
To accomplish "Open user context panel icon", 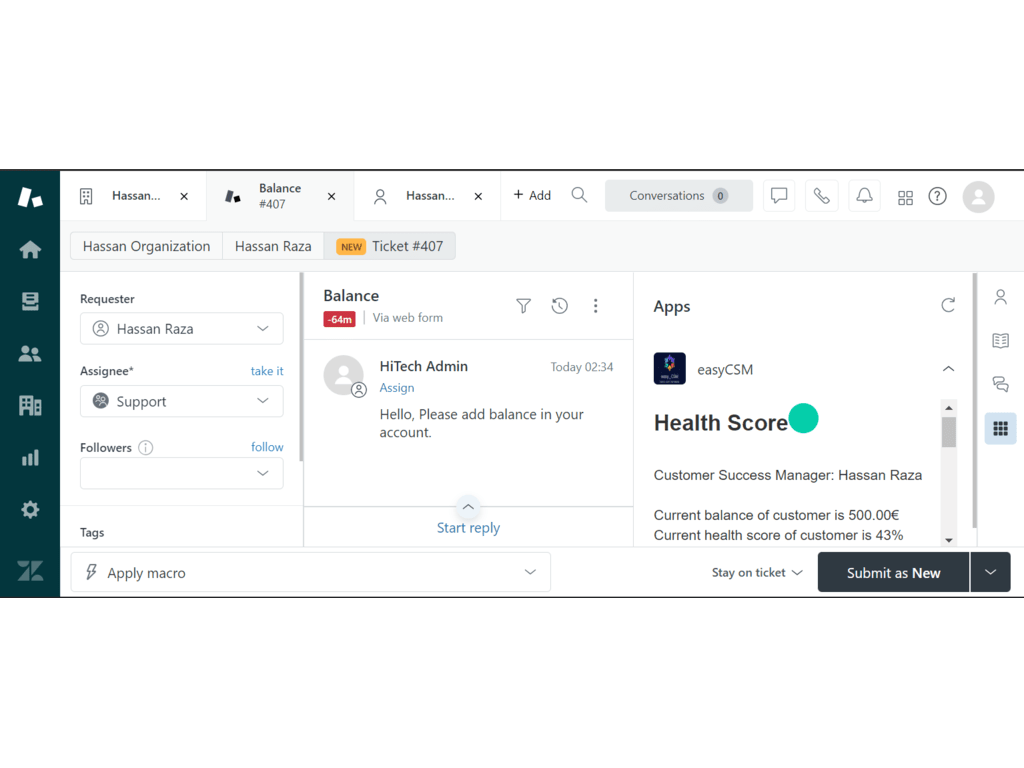I will (1000, 297).
